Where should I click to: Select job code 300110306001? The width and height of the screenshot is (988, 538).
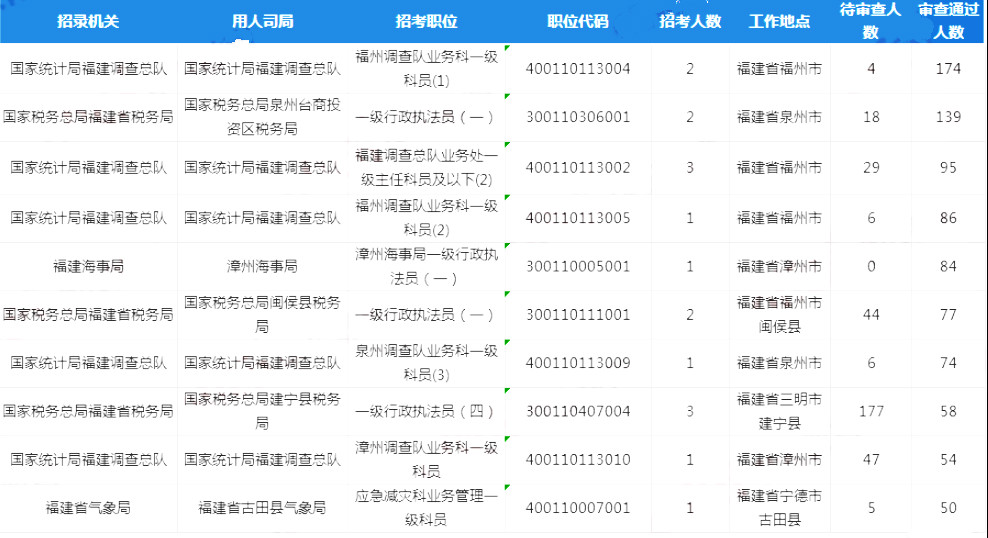(x=578, y=117)
